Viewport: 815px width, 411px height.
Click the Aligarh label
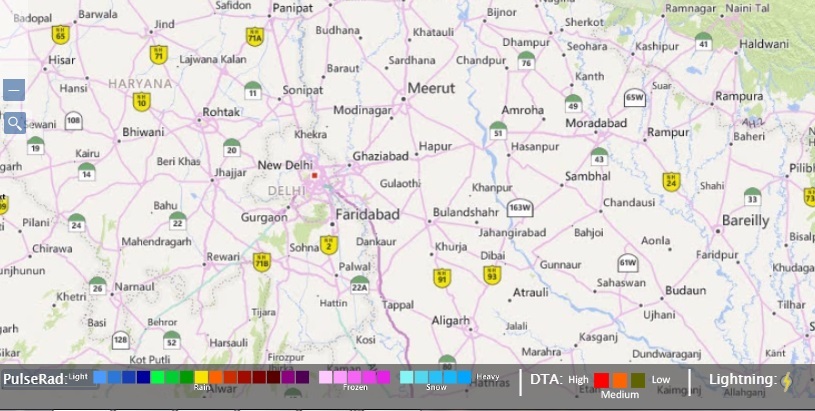[x=450, y=321]
